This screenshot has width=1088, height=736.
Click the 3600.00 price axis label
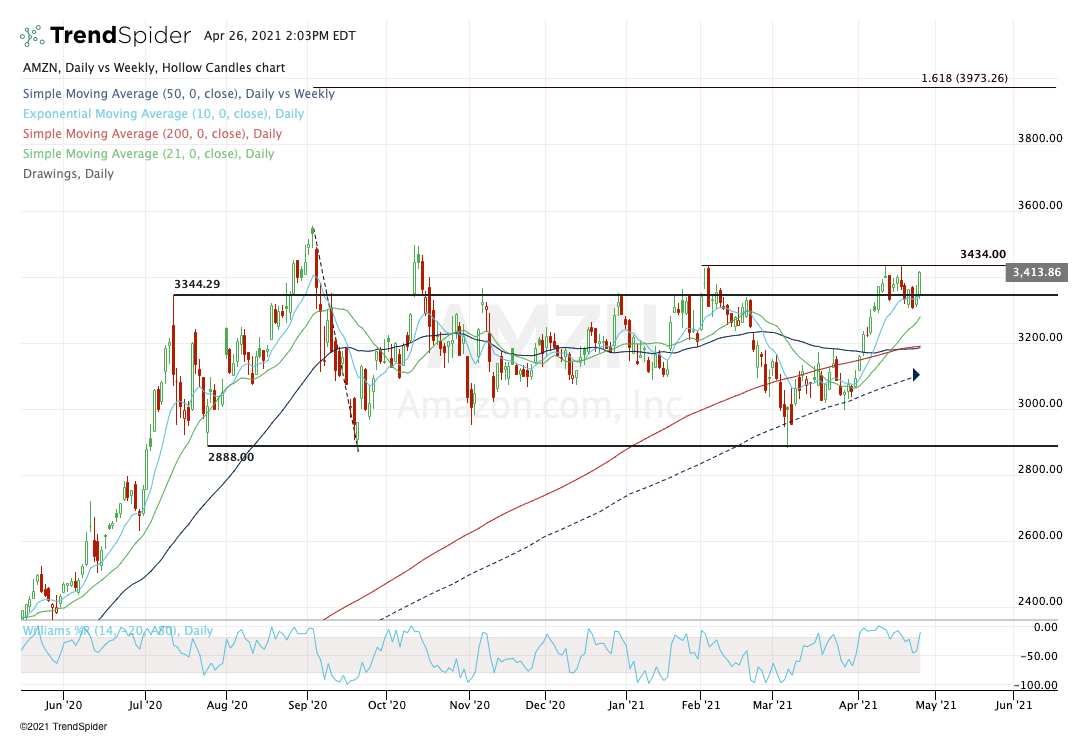[x=1040, y=205]
